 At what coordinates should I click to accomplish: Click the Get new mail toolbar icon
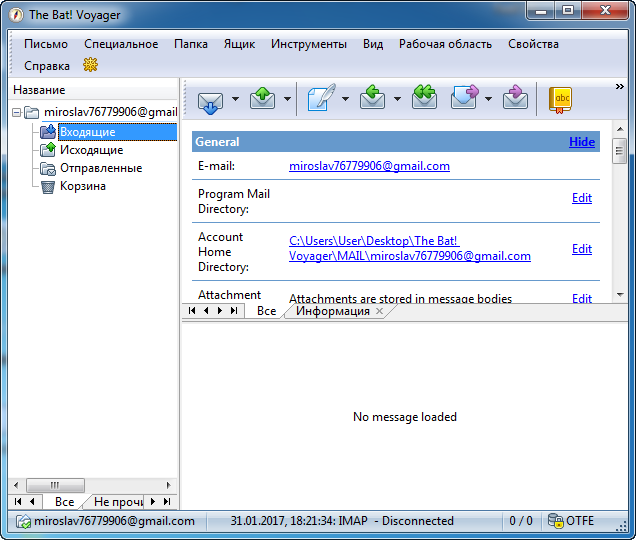point(210,101)
